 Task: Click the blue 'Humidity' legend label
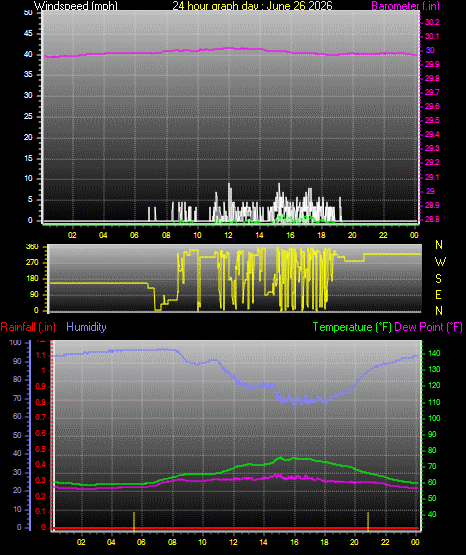click(86, 327)
